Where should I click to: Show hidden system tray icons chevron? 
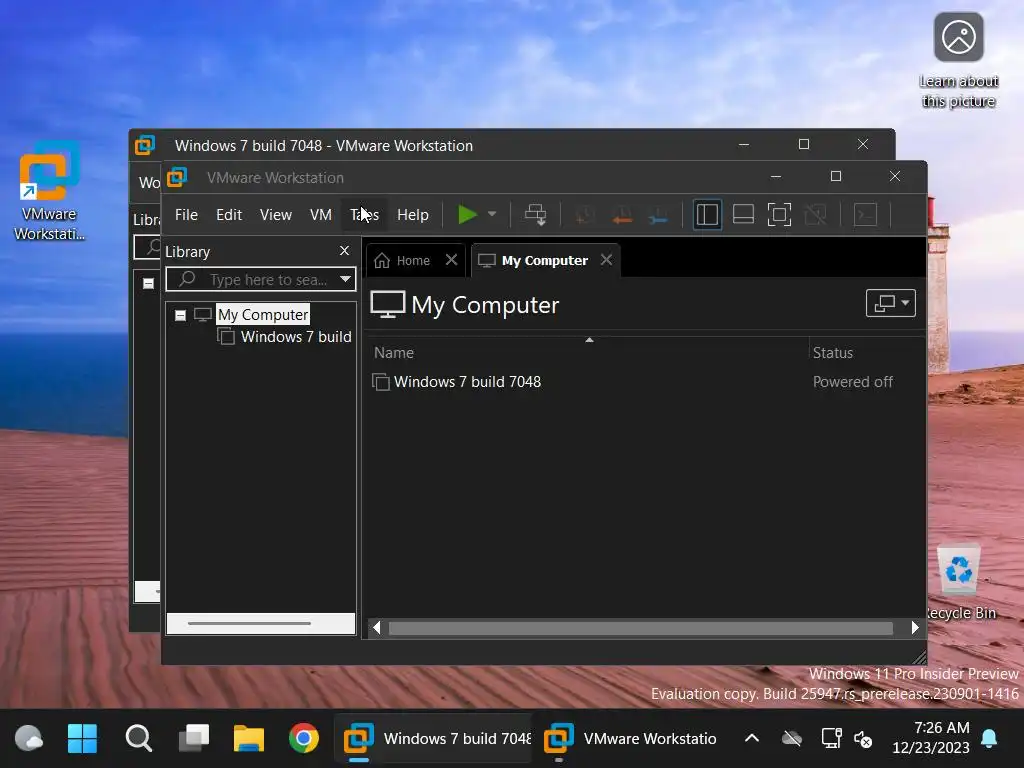(752, 739)
